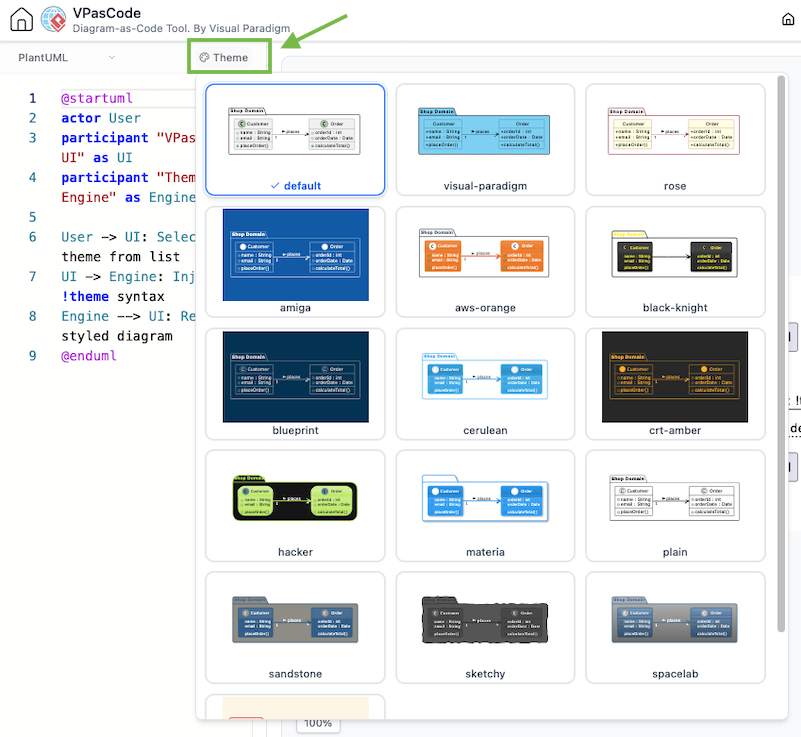This screenshot has width=801, height=737.
Task: Click the VPasCode globe logo
Action: [x=54, y=19]
